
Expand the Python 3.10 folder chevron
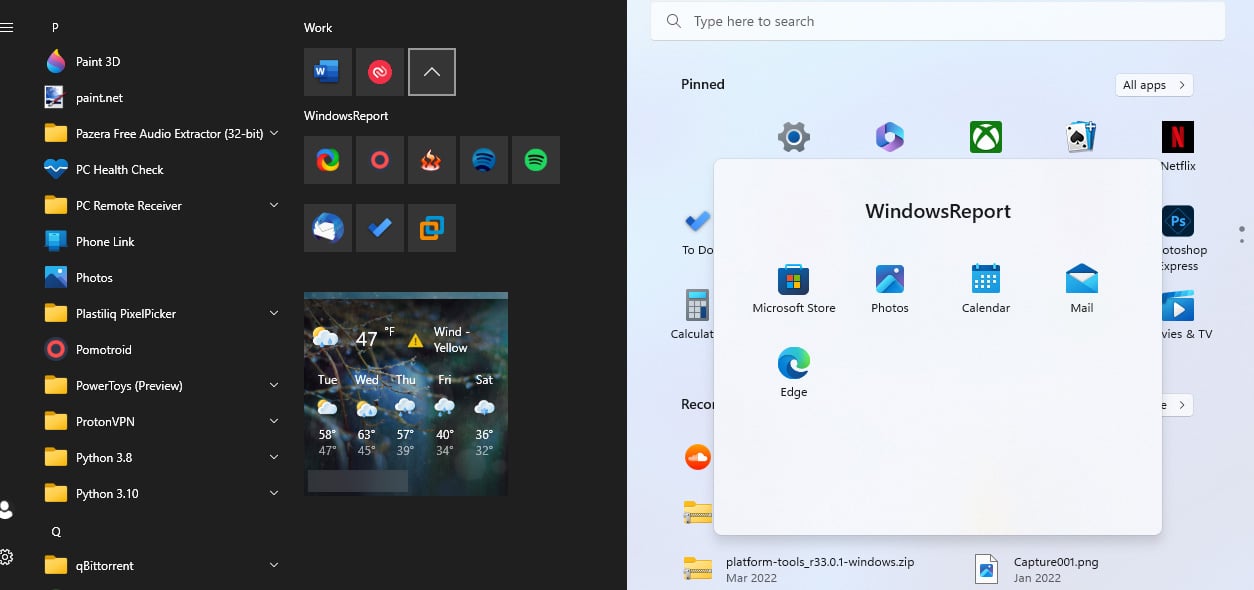coord(274,493)
